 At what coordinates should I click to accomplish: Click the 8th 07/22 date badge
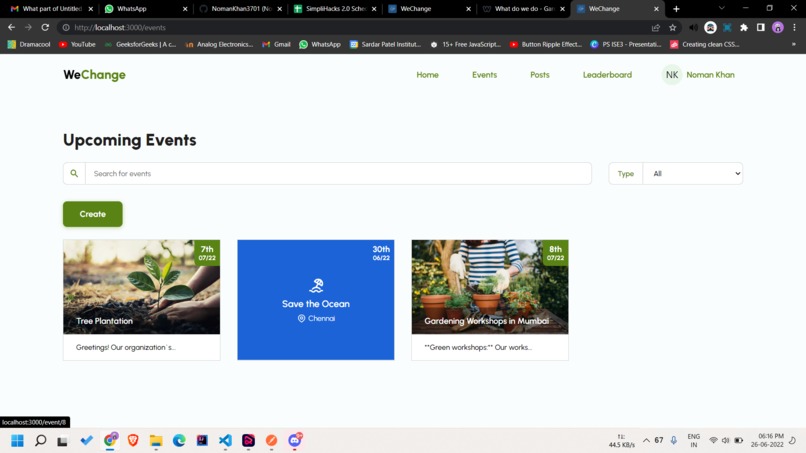tap(555, 252)
